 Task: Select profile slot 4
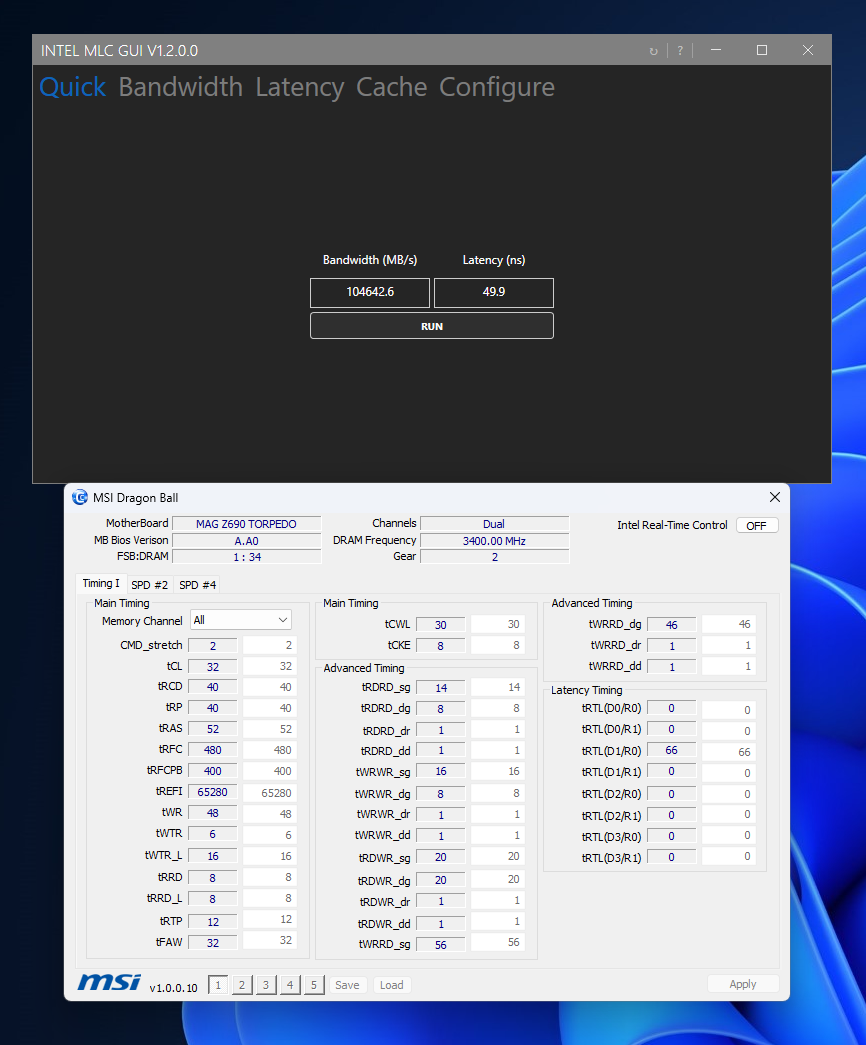[x=290, y=984]
